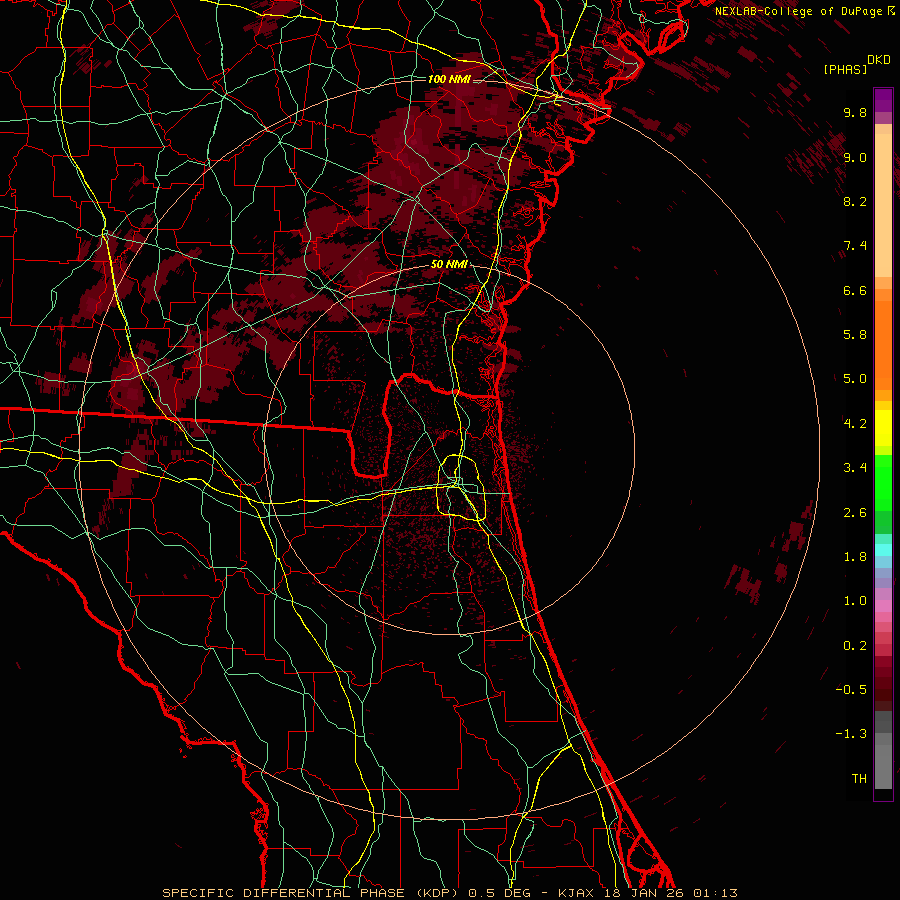900x900 pixels.
Task: Click the 8.2 color scale value
Action: click(855, 201)
